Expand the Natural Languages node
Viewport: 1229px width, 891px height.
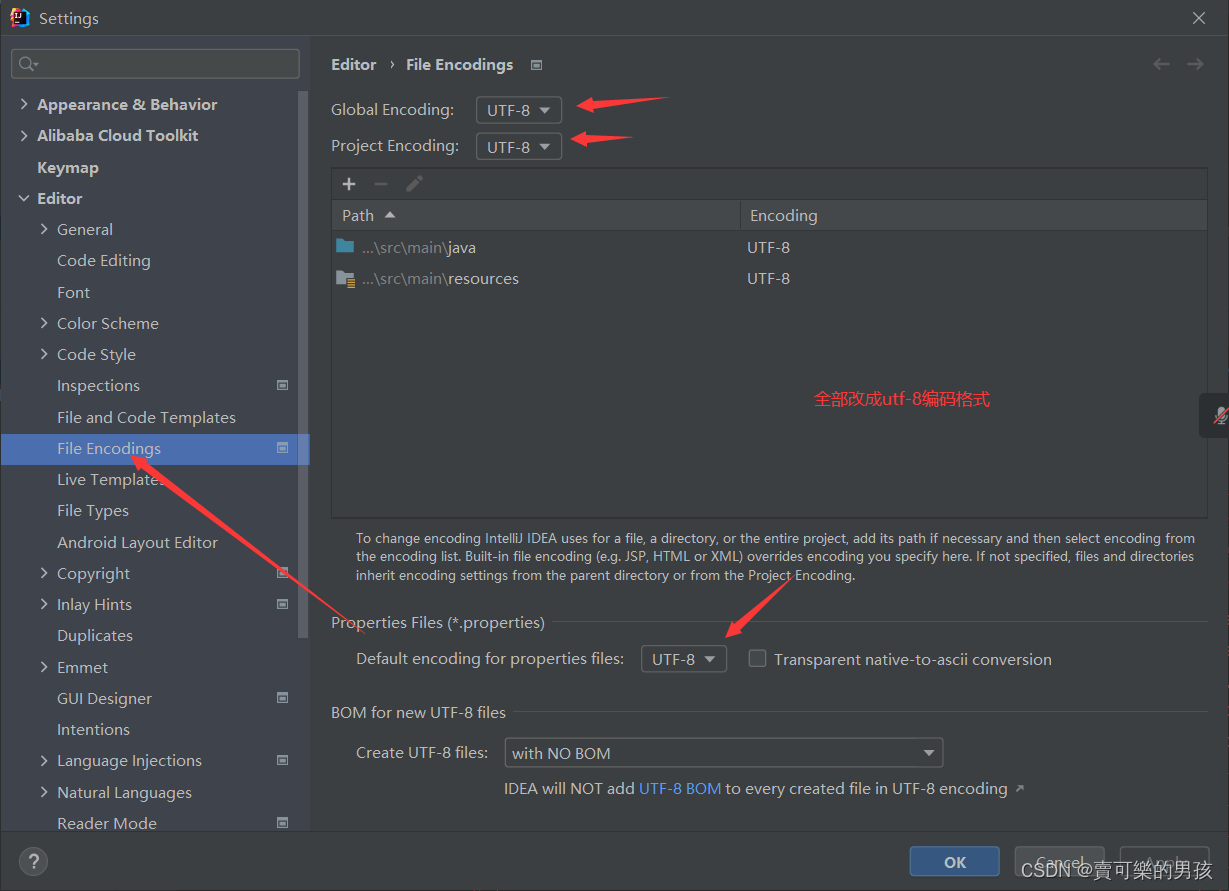click(x=44, y=792)
